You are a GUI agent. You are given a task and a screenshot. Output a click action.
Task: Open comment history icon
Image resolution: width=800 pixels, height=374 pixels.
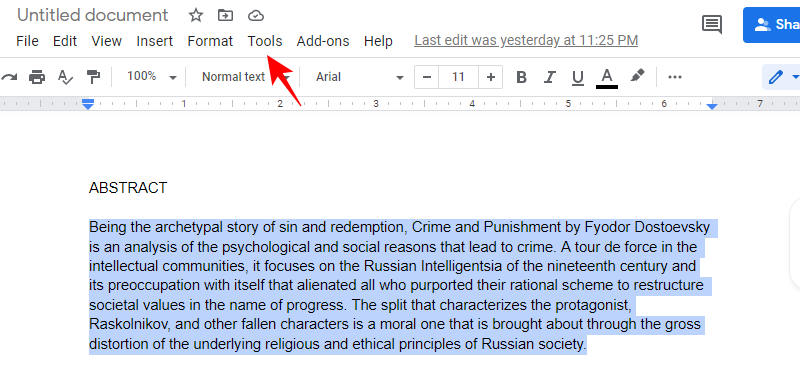coord(712,24)
